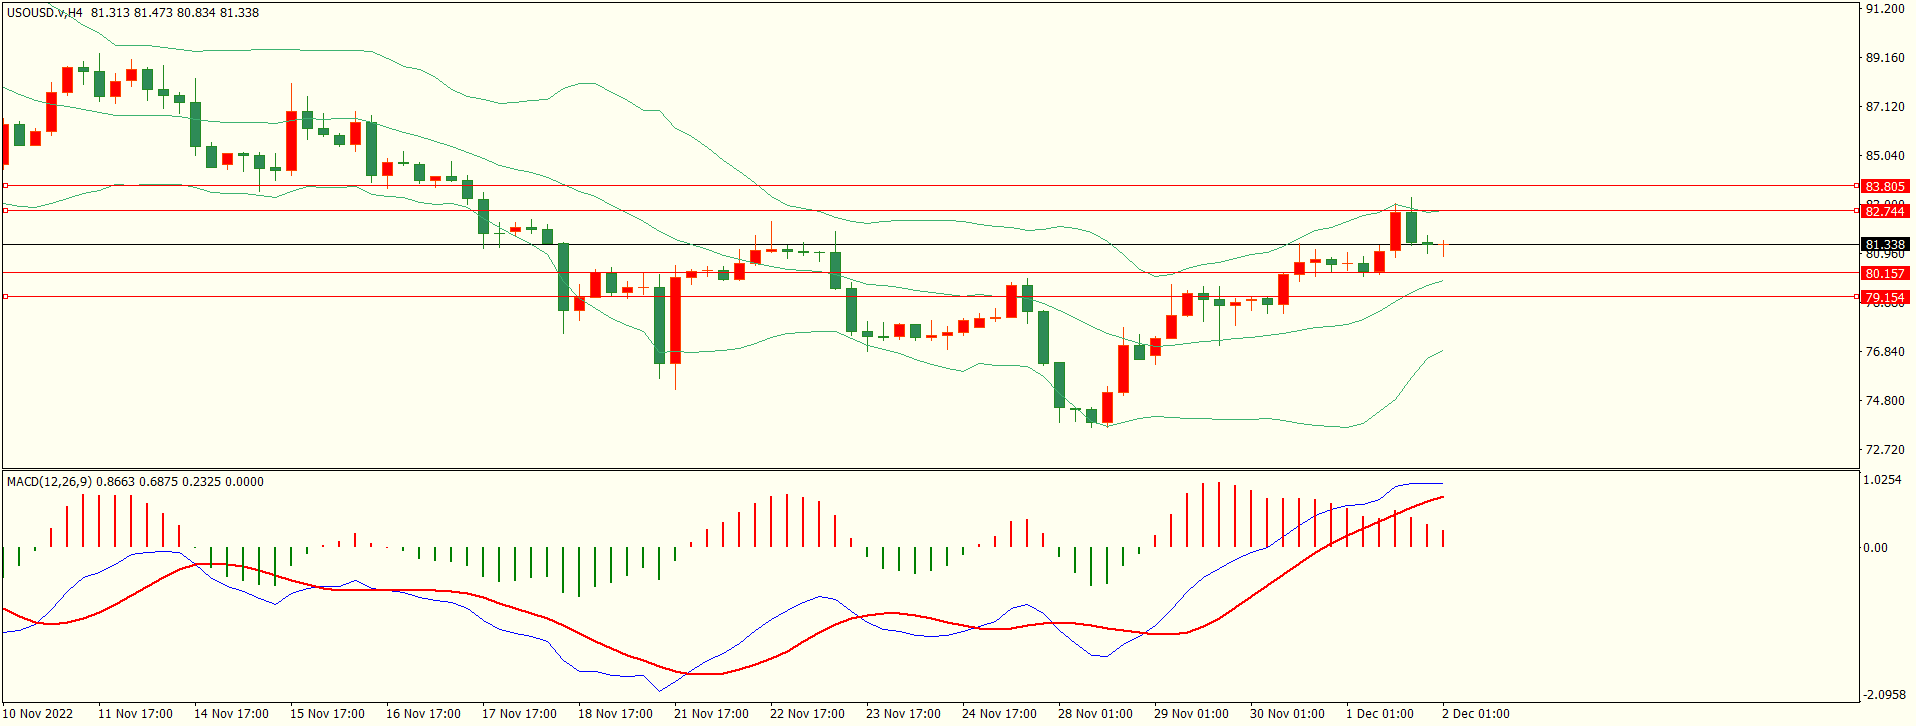This screenshot has width=1916, height=726.
Task: Click the 10 Nov 2022 date label
Action: pyautogui.click(x=40, y=714)
